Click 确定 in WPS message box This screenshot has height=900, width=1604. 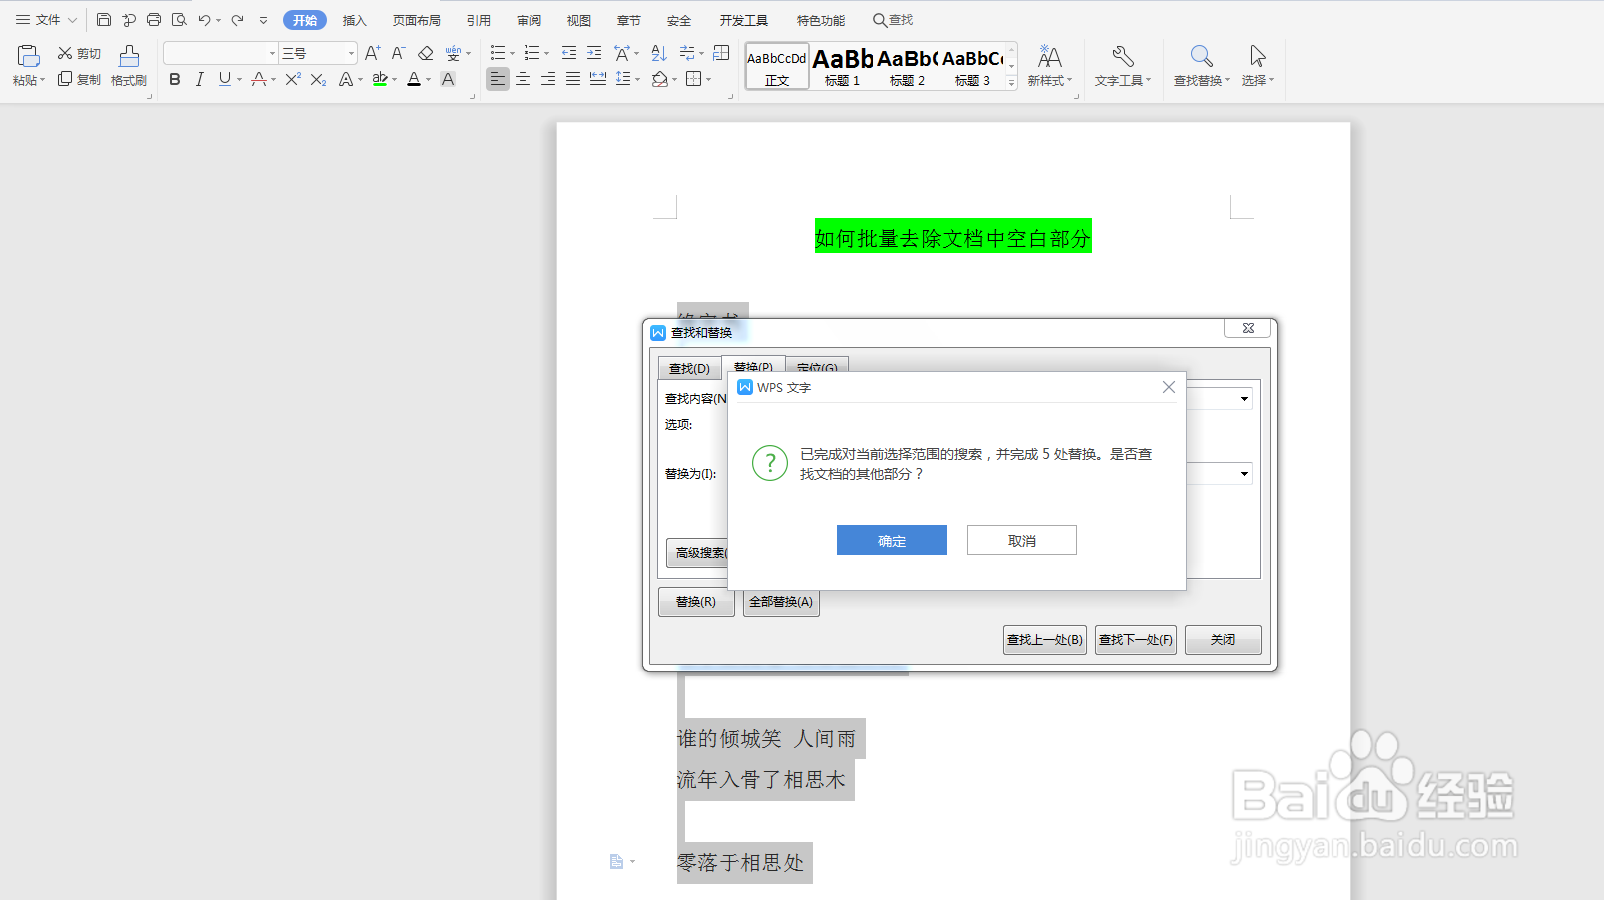(x=892, y=540)
